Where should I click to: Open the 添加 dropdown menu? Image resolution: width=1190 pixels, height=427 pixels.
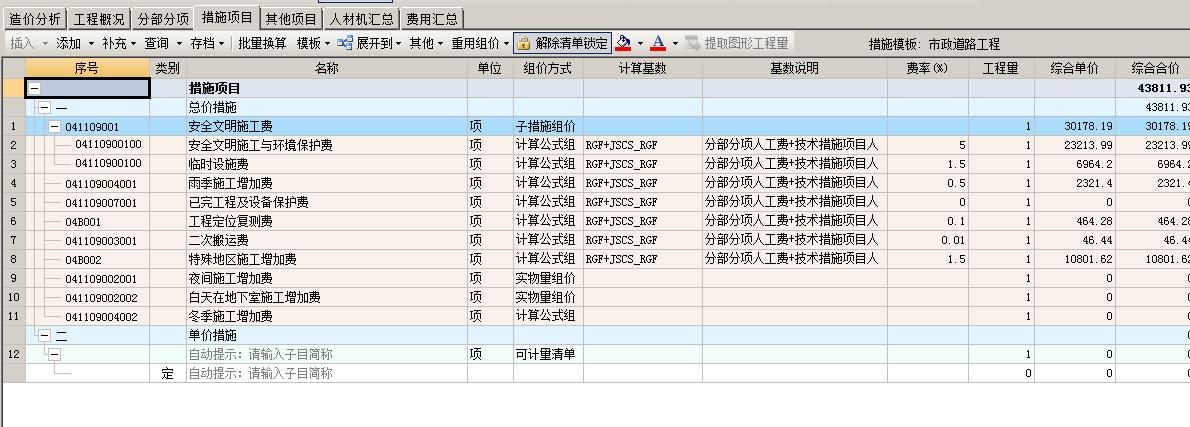coord(75,43)
